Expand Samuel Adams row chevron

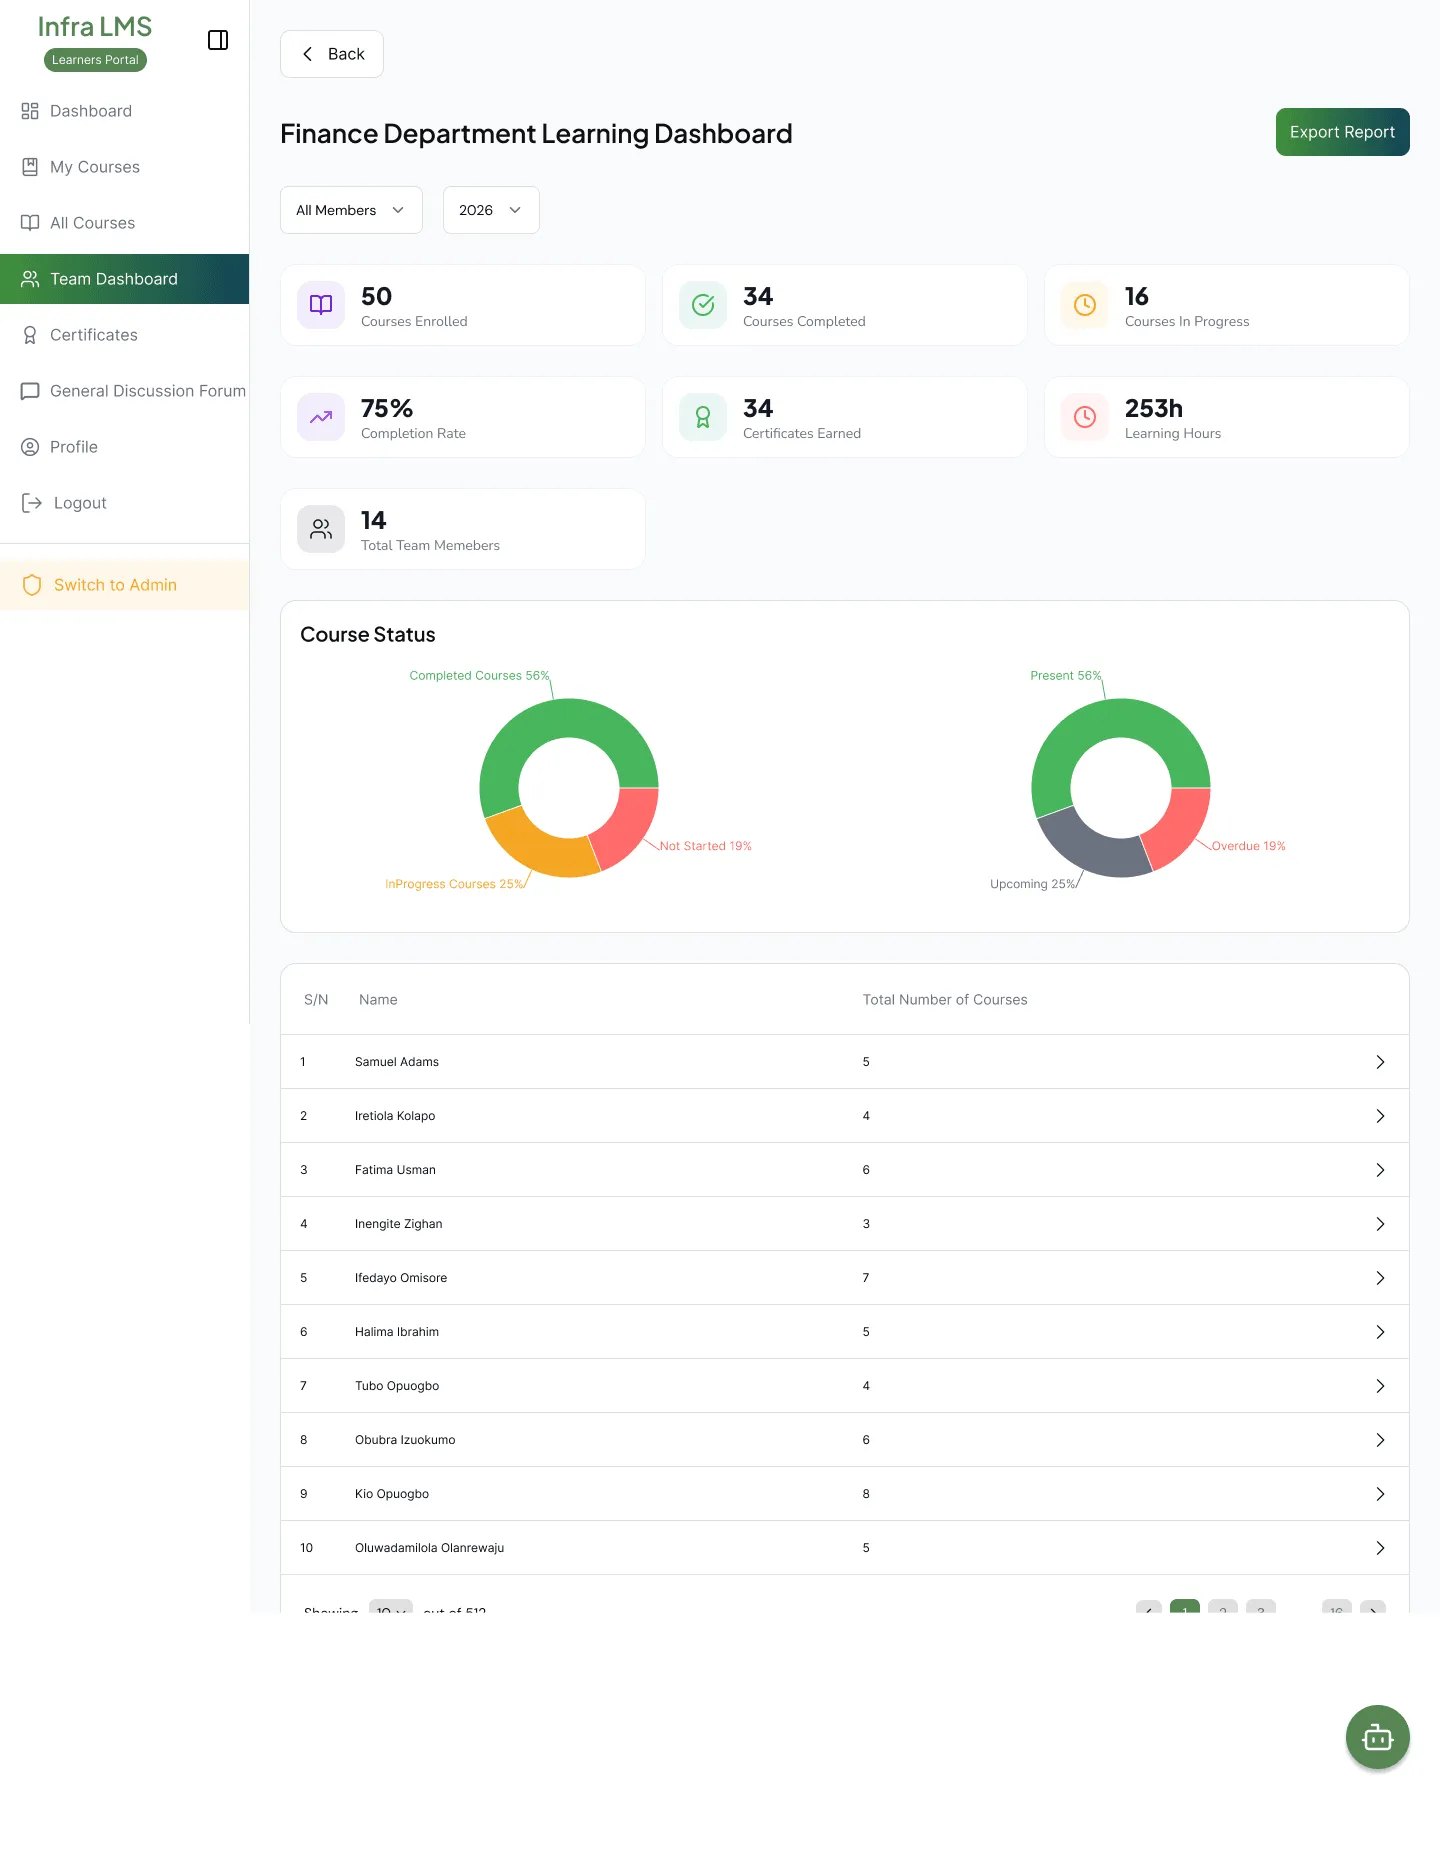1380,1062
